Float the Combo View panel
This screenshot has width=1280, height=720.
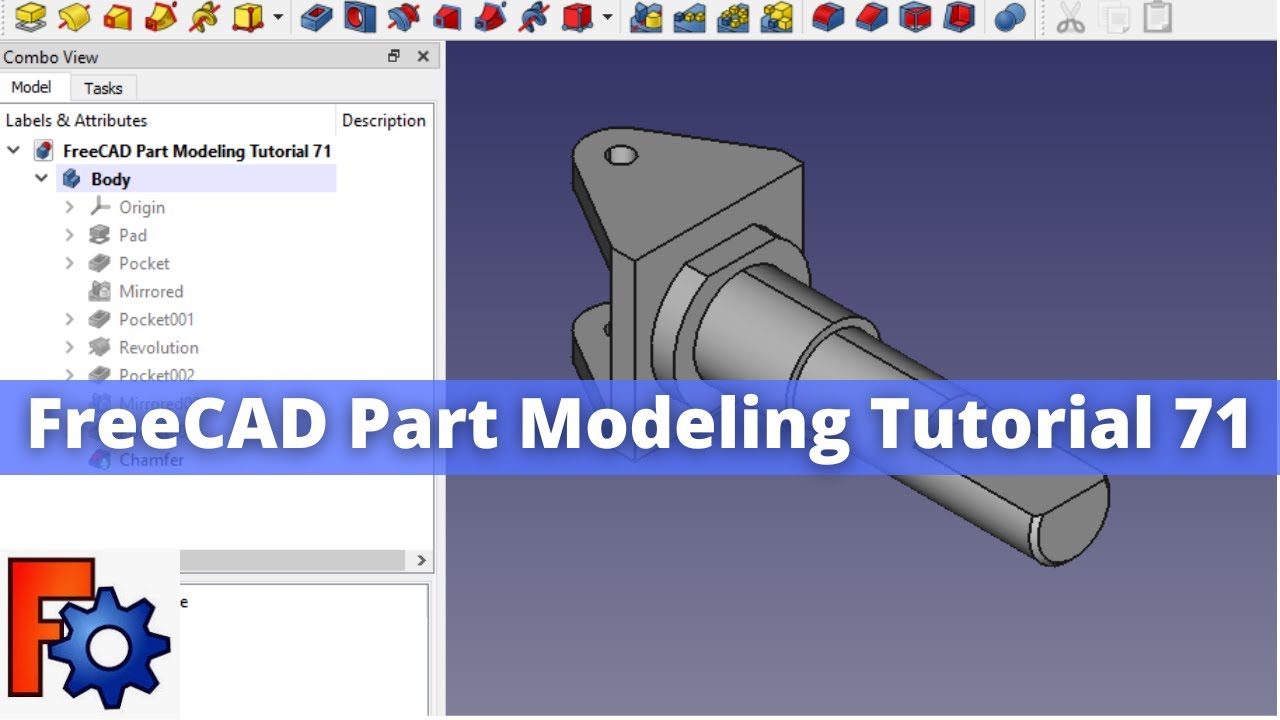click(x=394, y=57)
